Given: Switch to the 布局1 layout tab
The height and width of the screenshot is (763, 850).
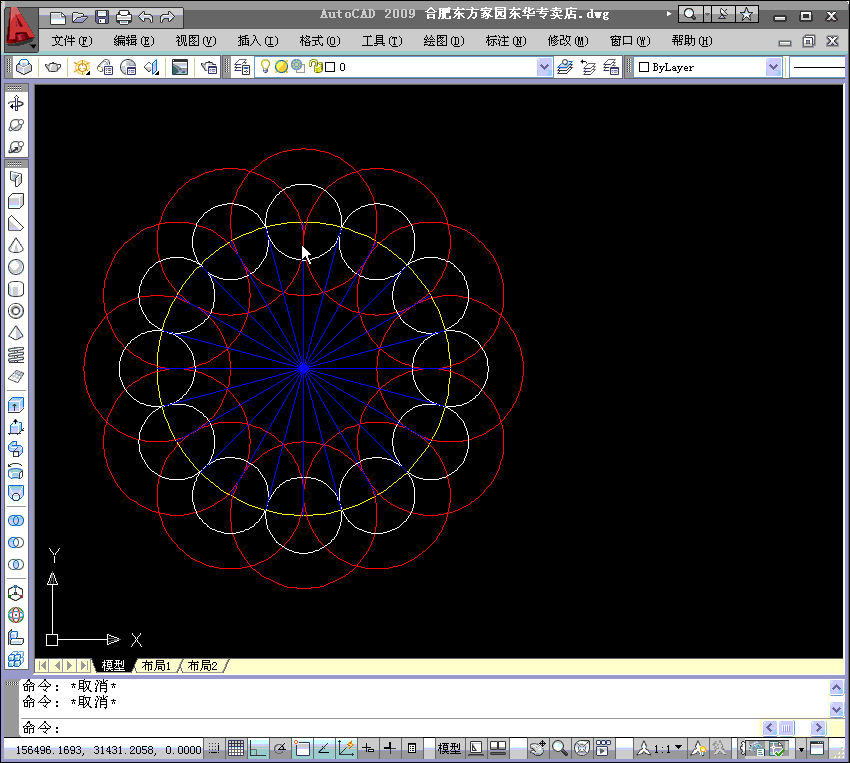Looking at the screenshot, I should coord(156,666).
